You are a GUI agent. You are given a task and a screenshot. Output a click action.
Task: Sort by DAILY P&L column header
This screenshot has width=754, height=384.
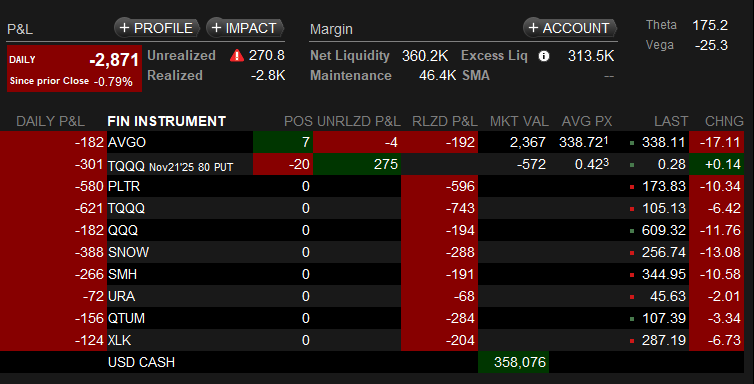[50, 121]
